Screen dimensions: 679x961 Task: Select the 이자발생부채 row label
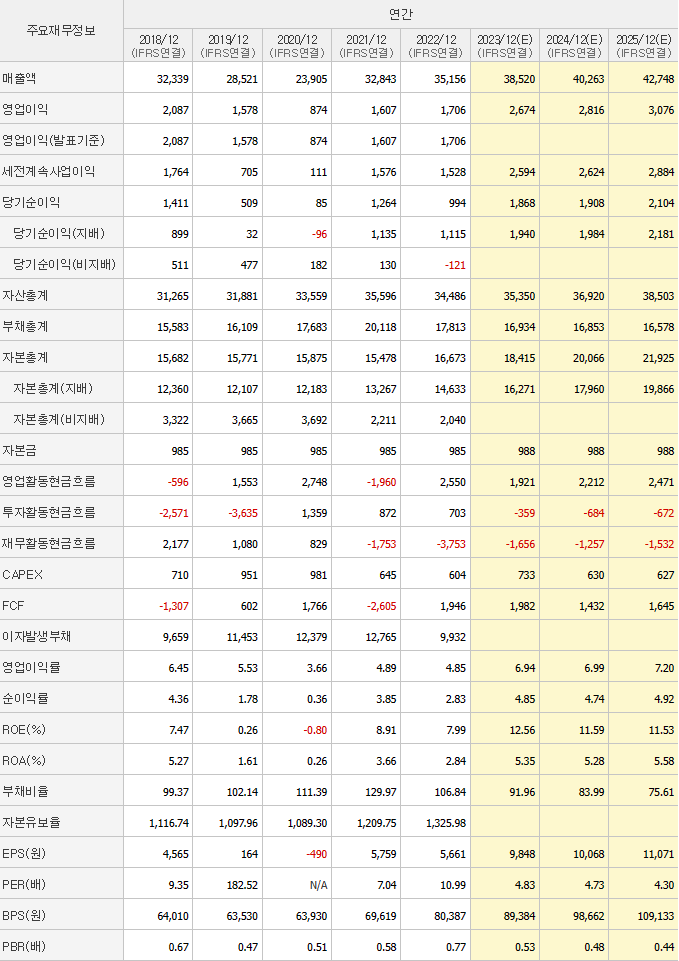click(x=37, y=636)
